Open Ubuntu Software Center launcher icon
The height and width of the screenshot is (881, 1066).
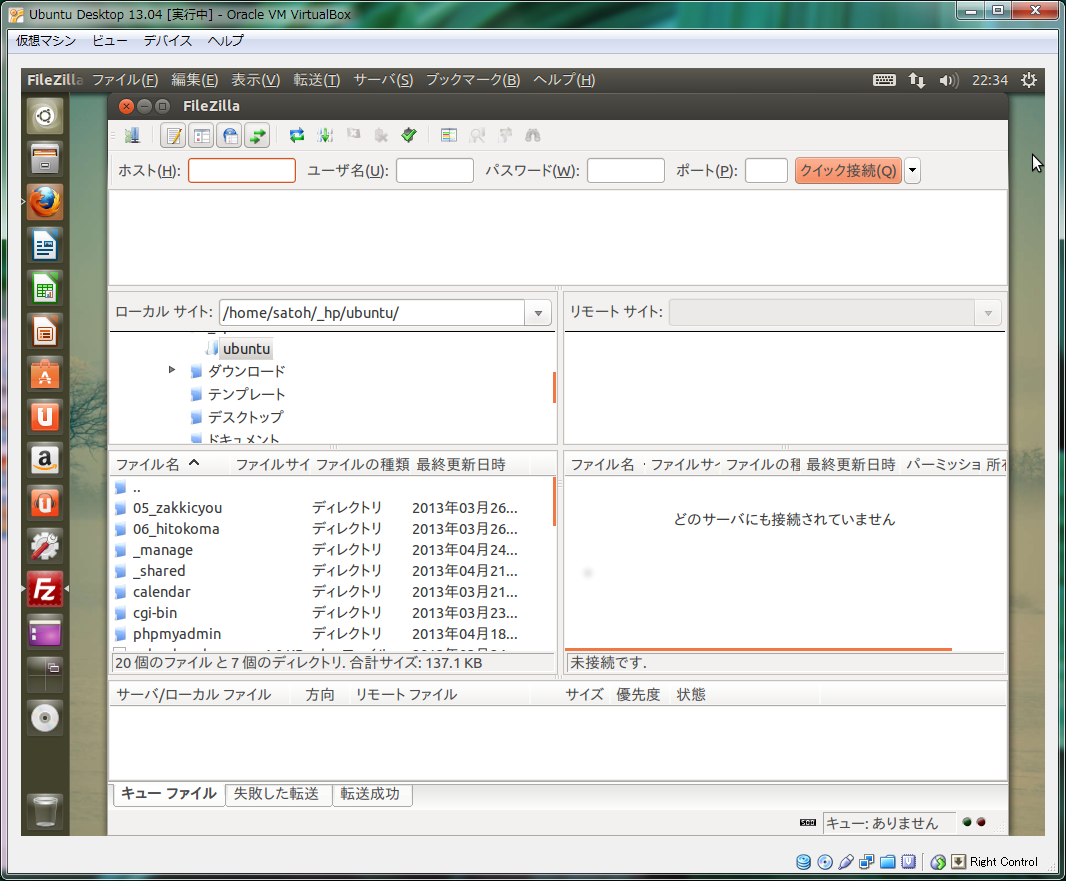click(x=45, y=375)
